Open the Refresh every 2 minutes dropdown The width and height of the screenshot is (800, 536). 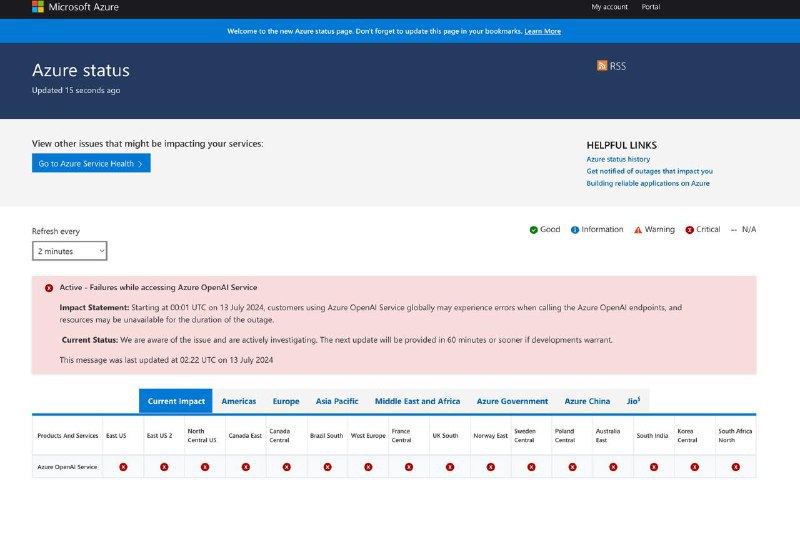click(69, 251)
